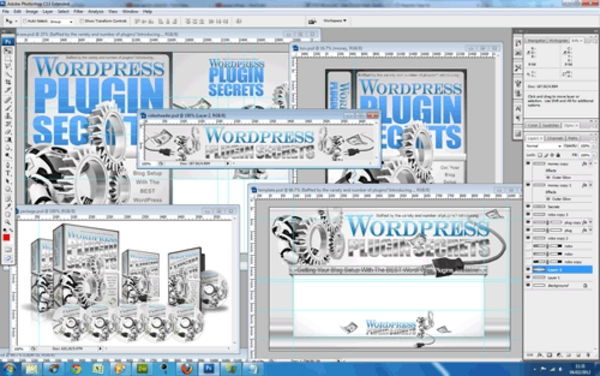Open the Tool Presets icon in dock
This screenshot has width=600, height=376.
click(518, 68)
